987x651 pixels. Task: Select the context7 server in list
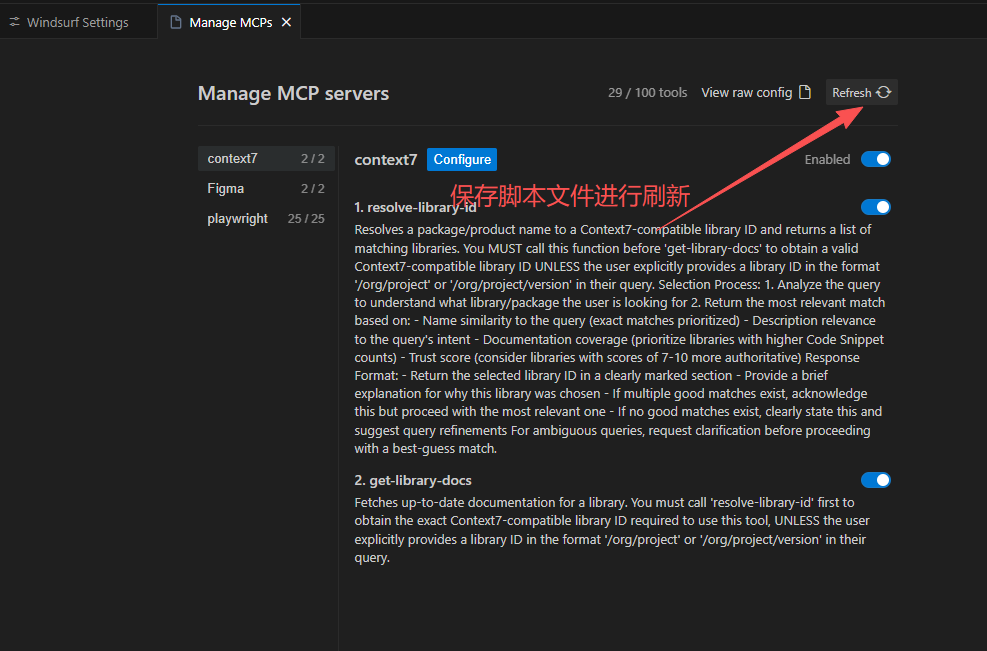tap(266, 159)
